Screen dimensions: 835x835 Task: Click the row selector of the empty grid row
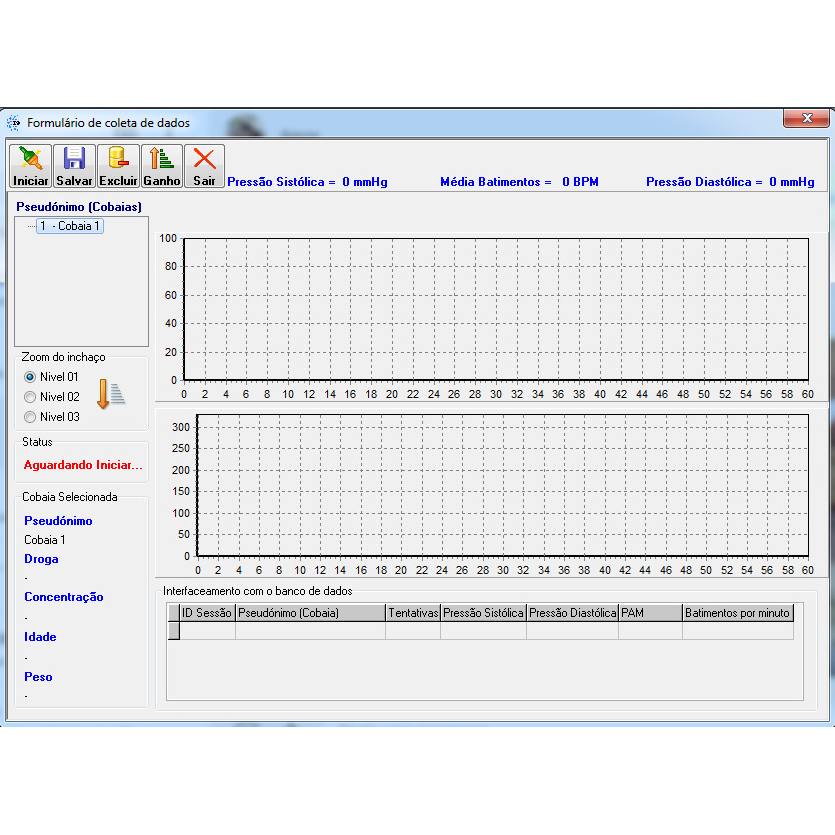pyautogui.click(x=173, y=631)
